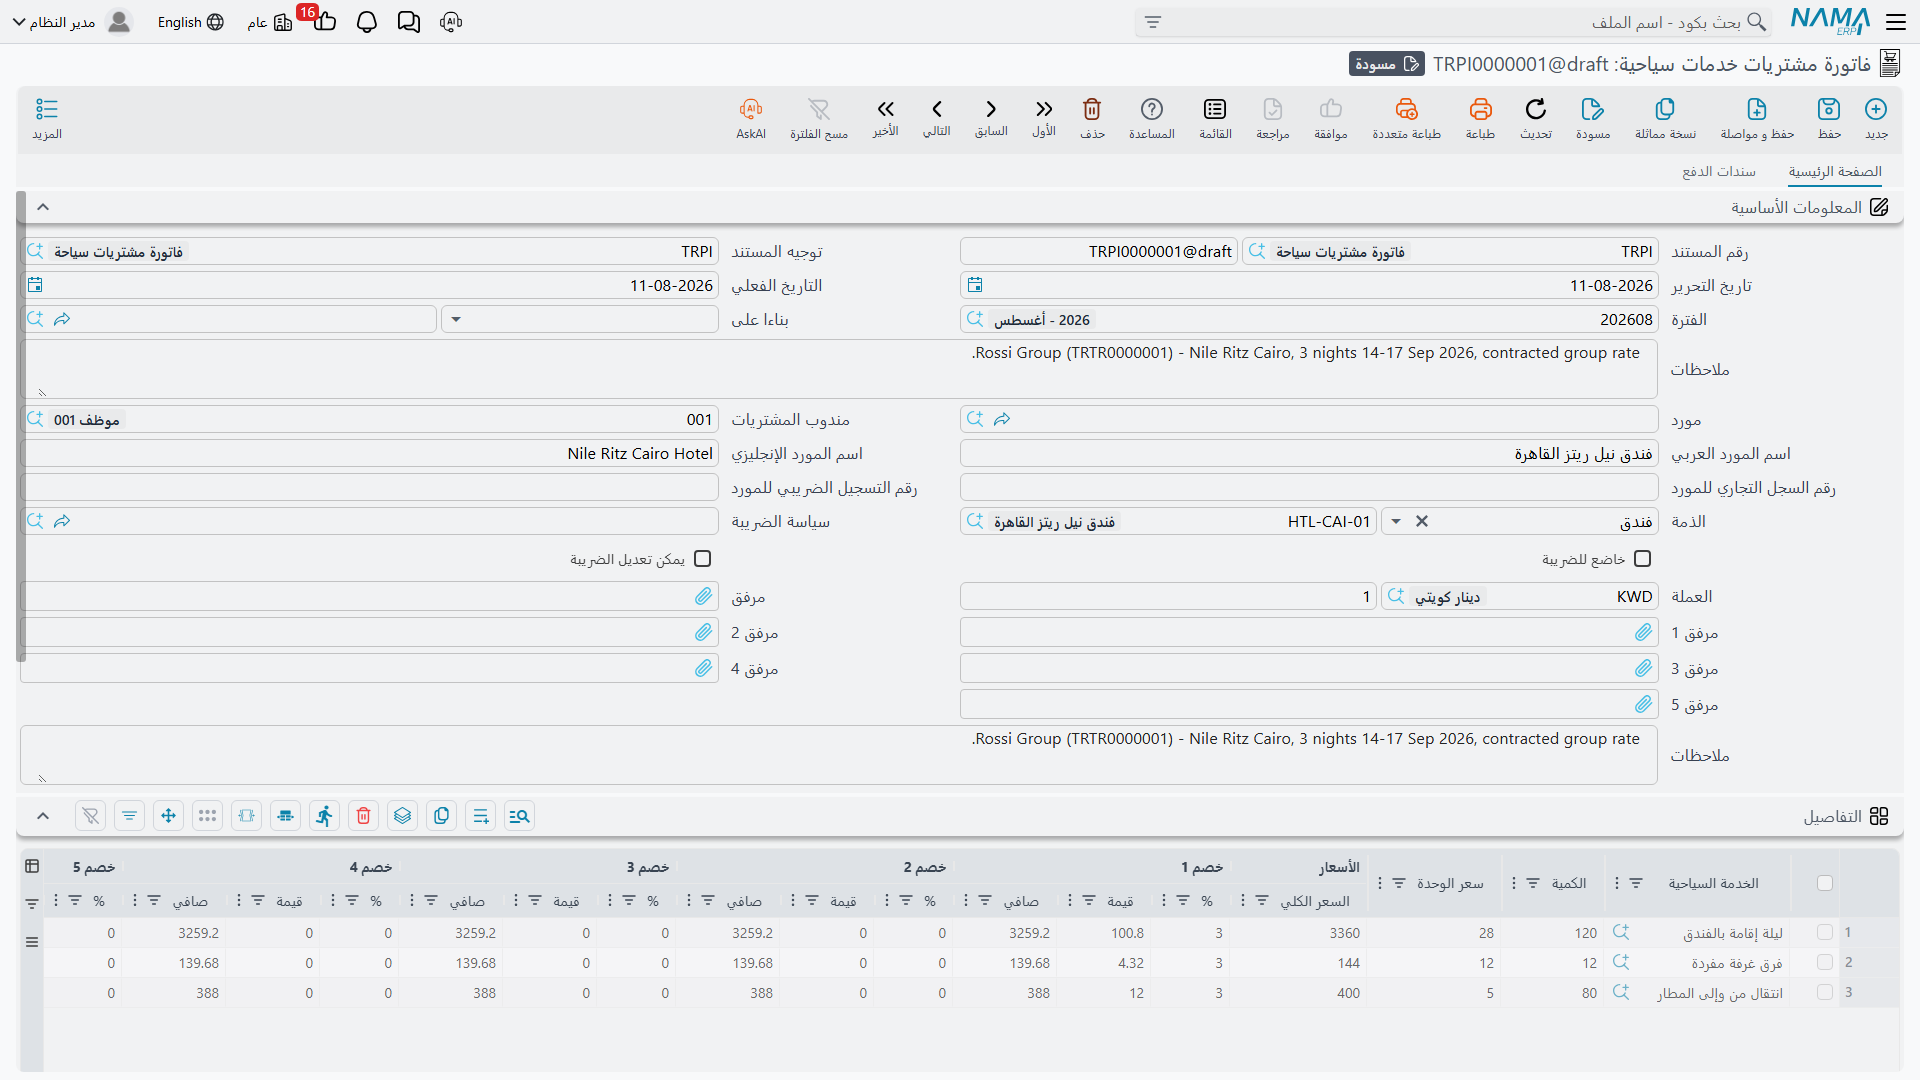Jump to the last record with الأخير

coord(885,118)
